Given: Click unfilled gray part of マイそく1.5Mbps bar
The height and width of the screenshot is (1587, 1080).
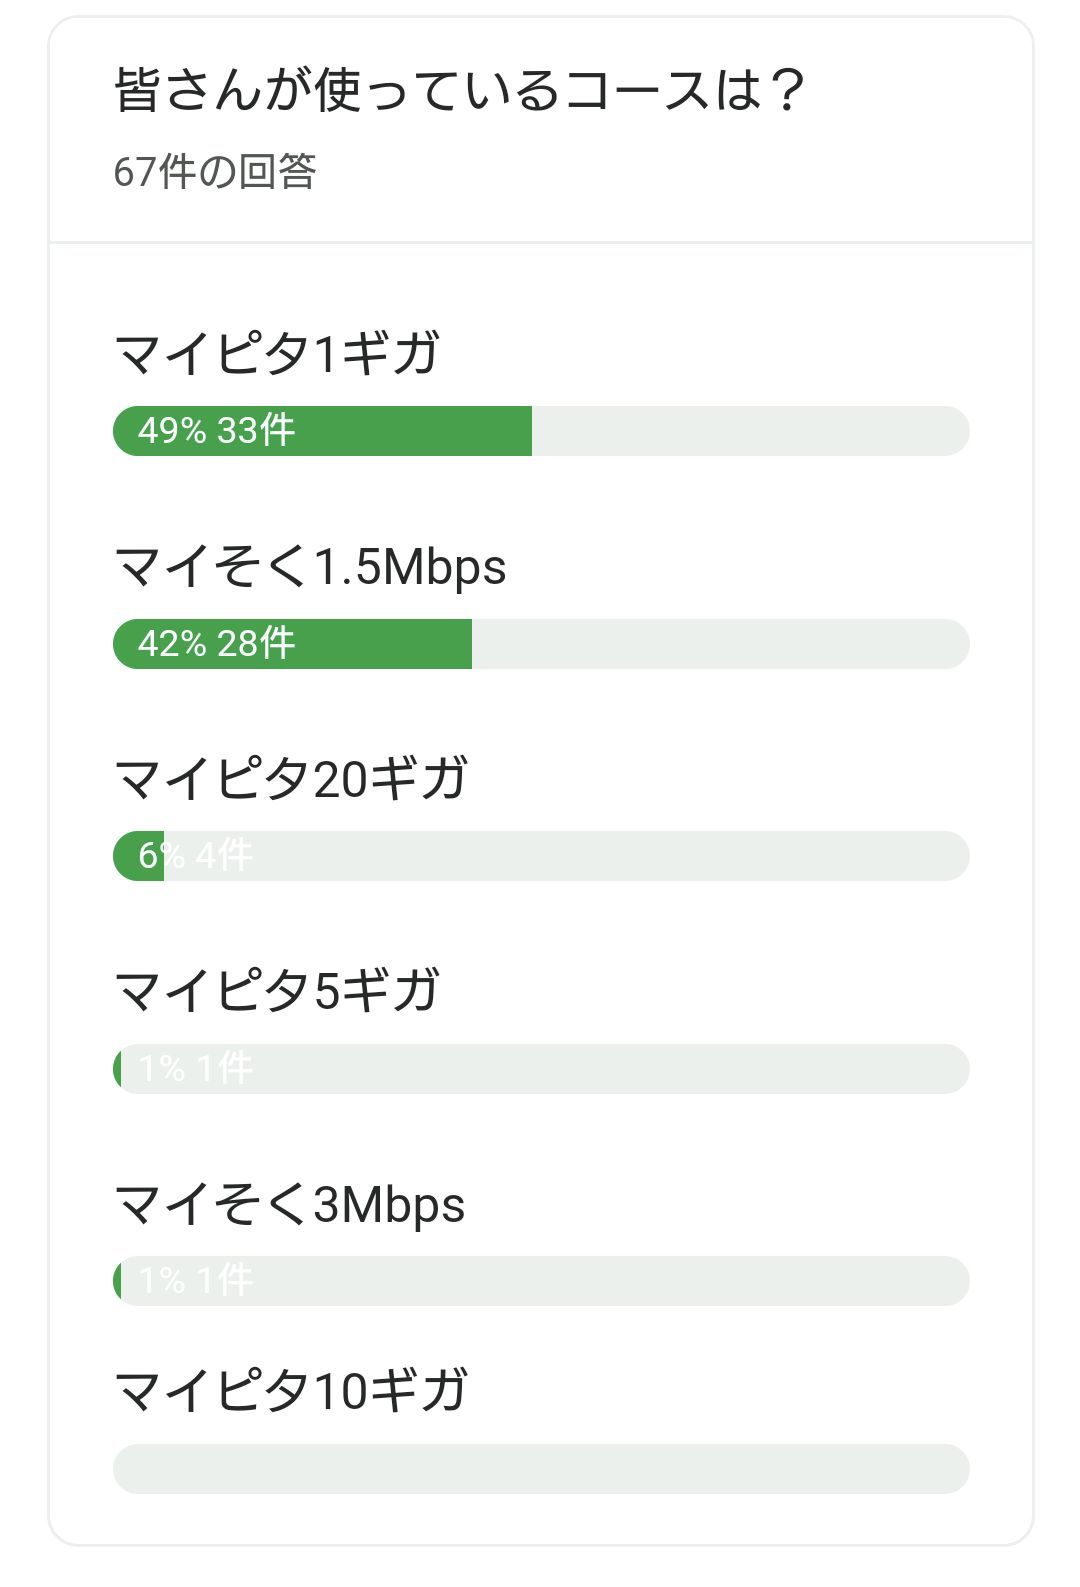Looking at the screenshot, I should pyautogui.click(x=720, y=644).
